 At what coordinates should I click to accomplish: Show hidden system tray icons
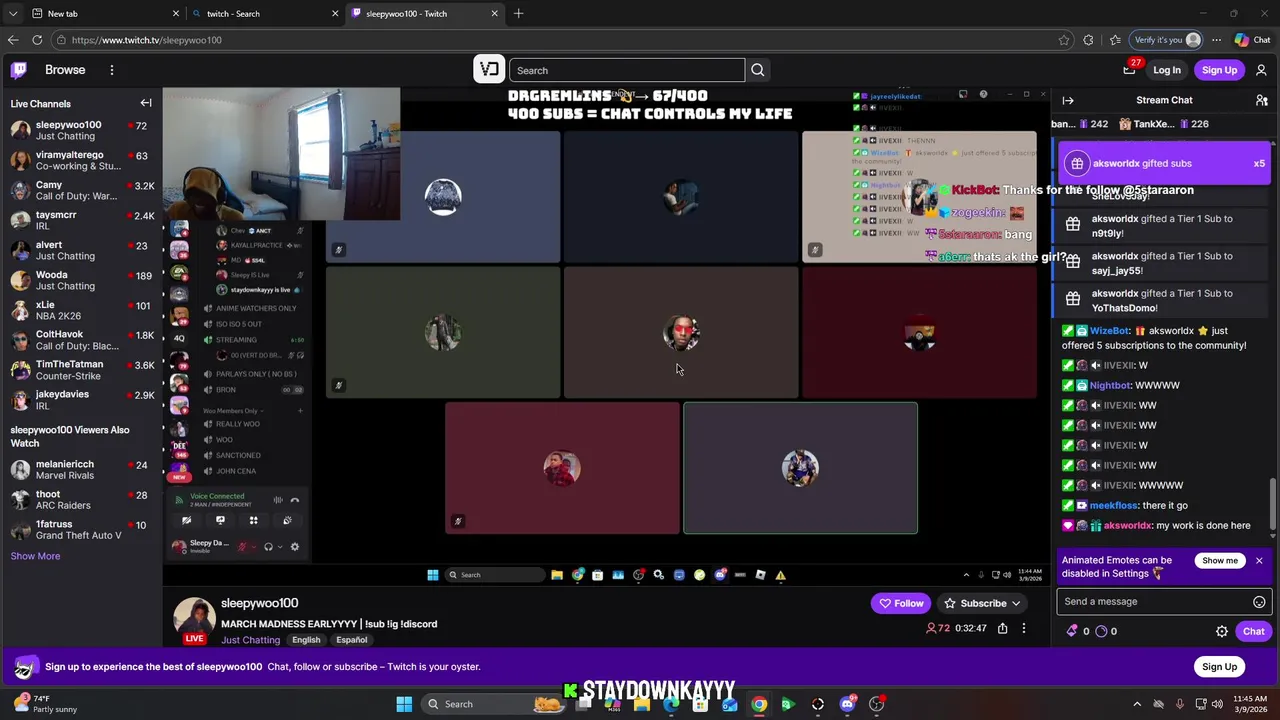(1137, 704)
